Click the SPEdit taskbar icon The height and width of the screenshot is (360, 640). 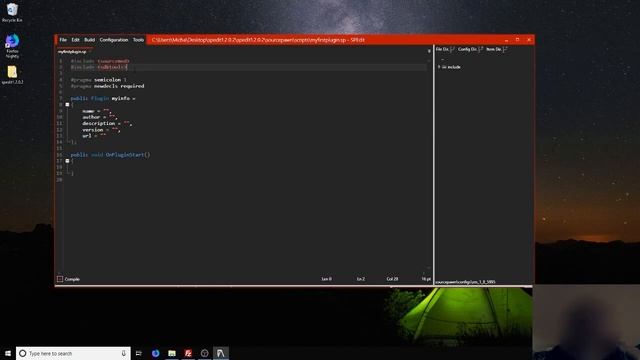tap(221, 353)
